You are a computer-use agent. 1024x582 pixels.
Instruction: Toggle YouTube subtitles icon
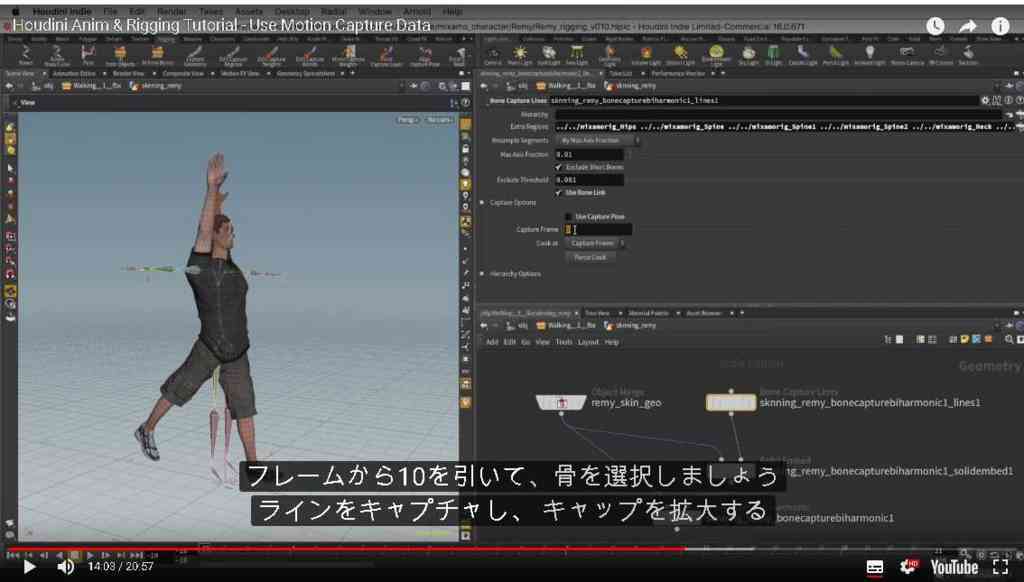(x=874, y=567)
